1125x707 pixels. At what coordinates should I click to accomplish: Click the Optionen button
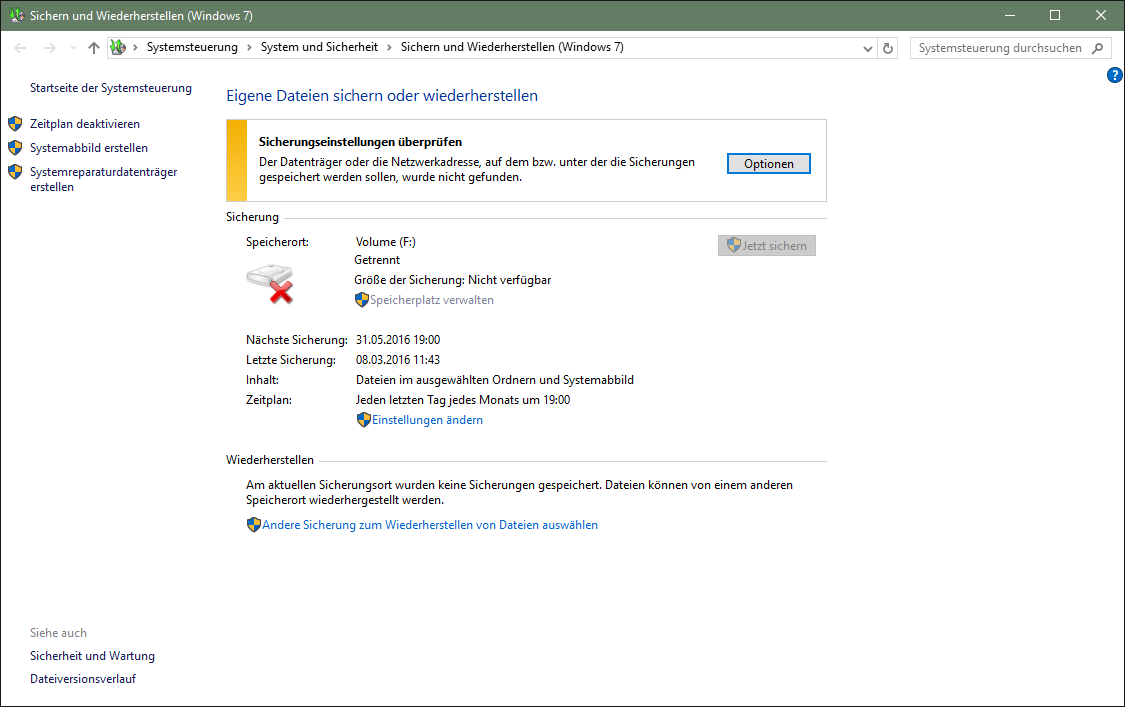click(x=768, y=164)
